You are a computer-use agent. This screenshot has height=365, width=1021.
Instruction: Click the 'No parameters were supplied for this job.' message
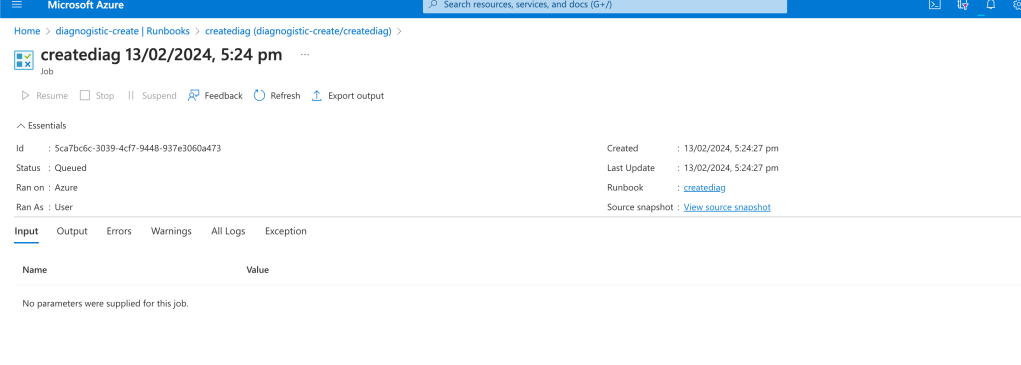point(105,303)
